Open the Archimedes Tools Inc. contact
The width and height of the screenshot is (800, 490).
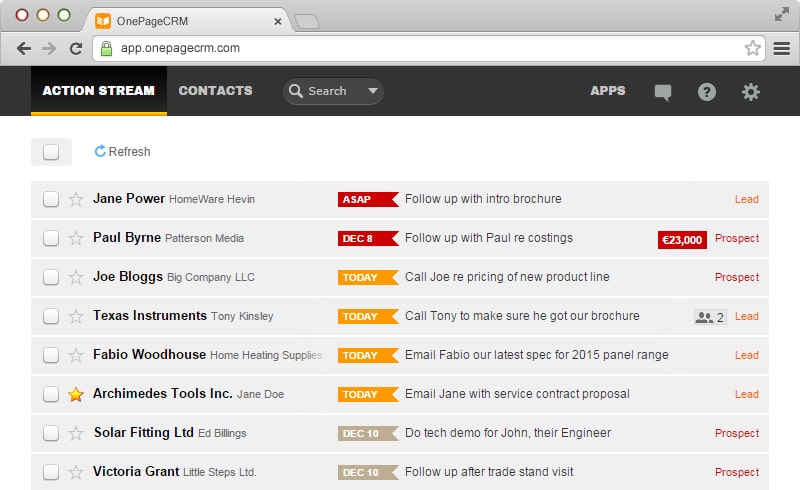(162, 394)
